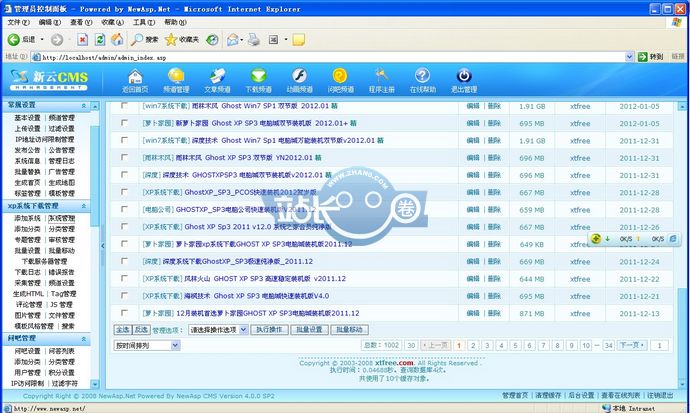The width and height of the screenshot is (690, 413).
Task: Click the IE Stop button
Action: [x=82, y=40]
